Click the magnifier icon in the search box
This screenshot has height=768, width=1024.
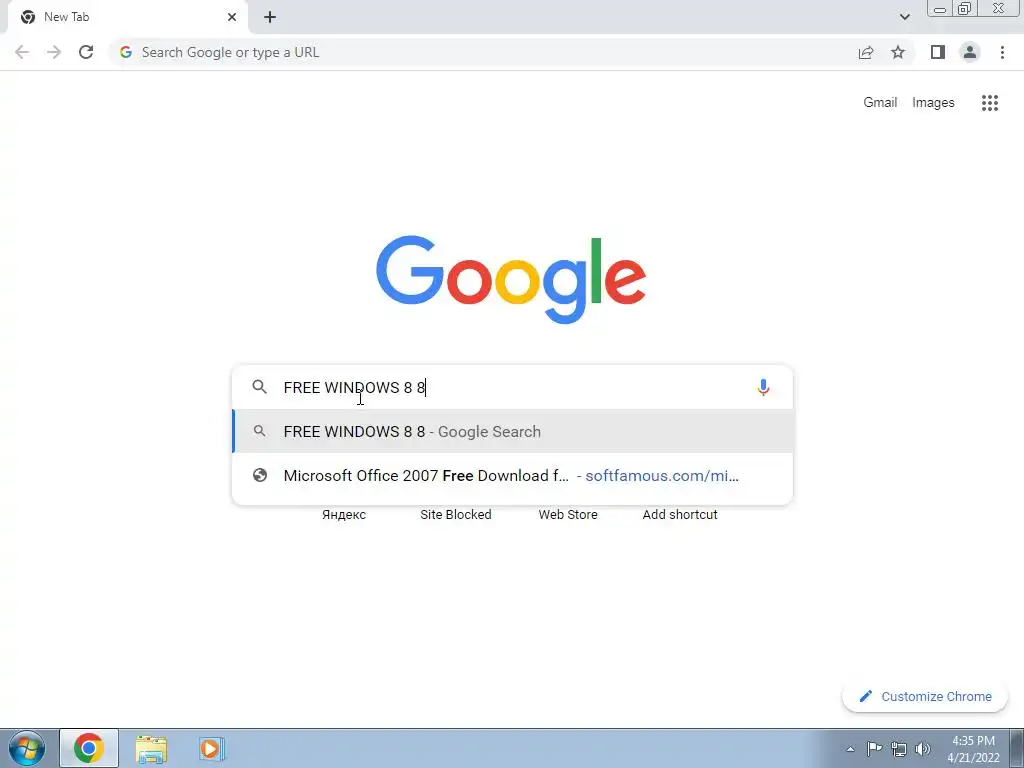(x=259, y=387)
